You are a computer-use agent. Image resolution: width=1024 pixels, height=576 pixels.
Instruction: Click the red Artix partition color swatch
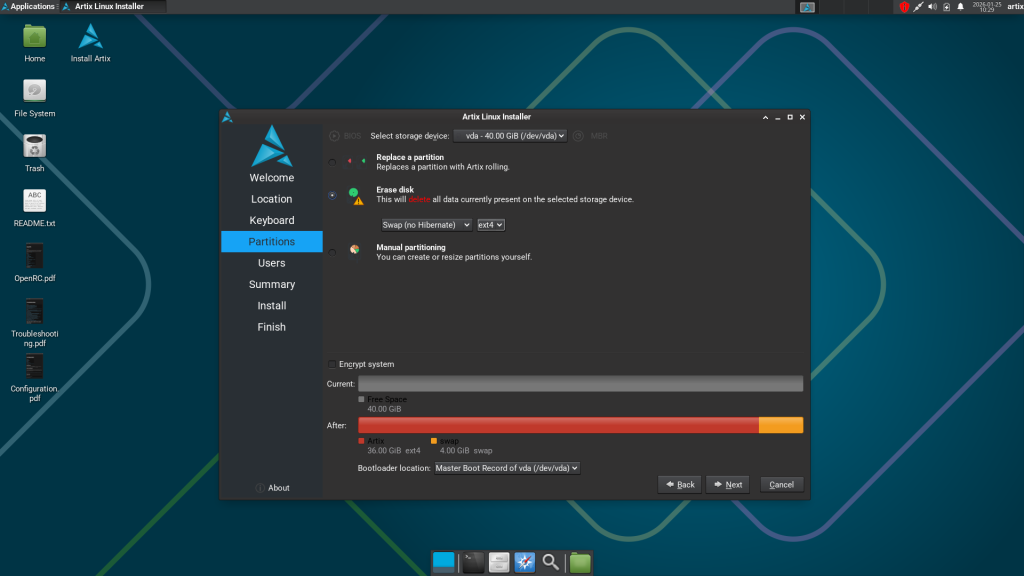[x=361, y=441]
